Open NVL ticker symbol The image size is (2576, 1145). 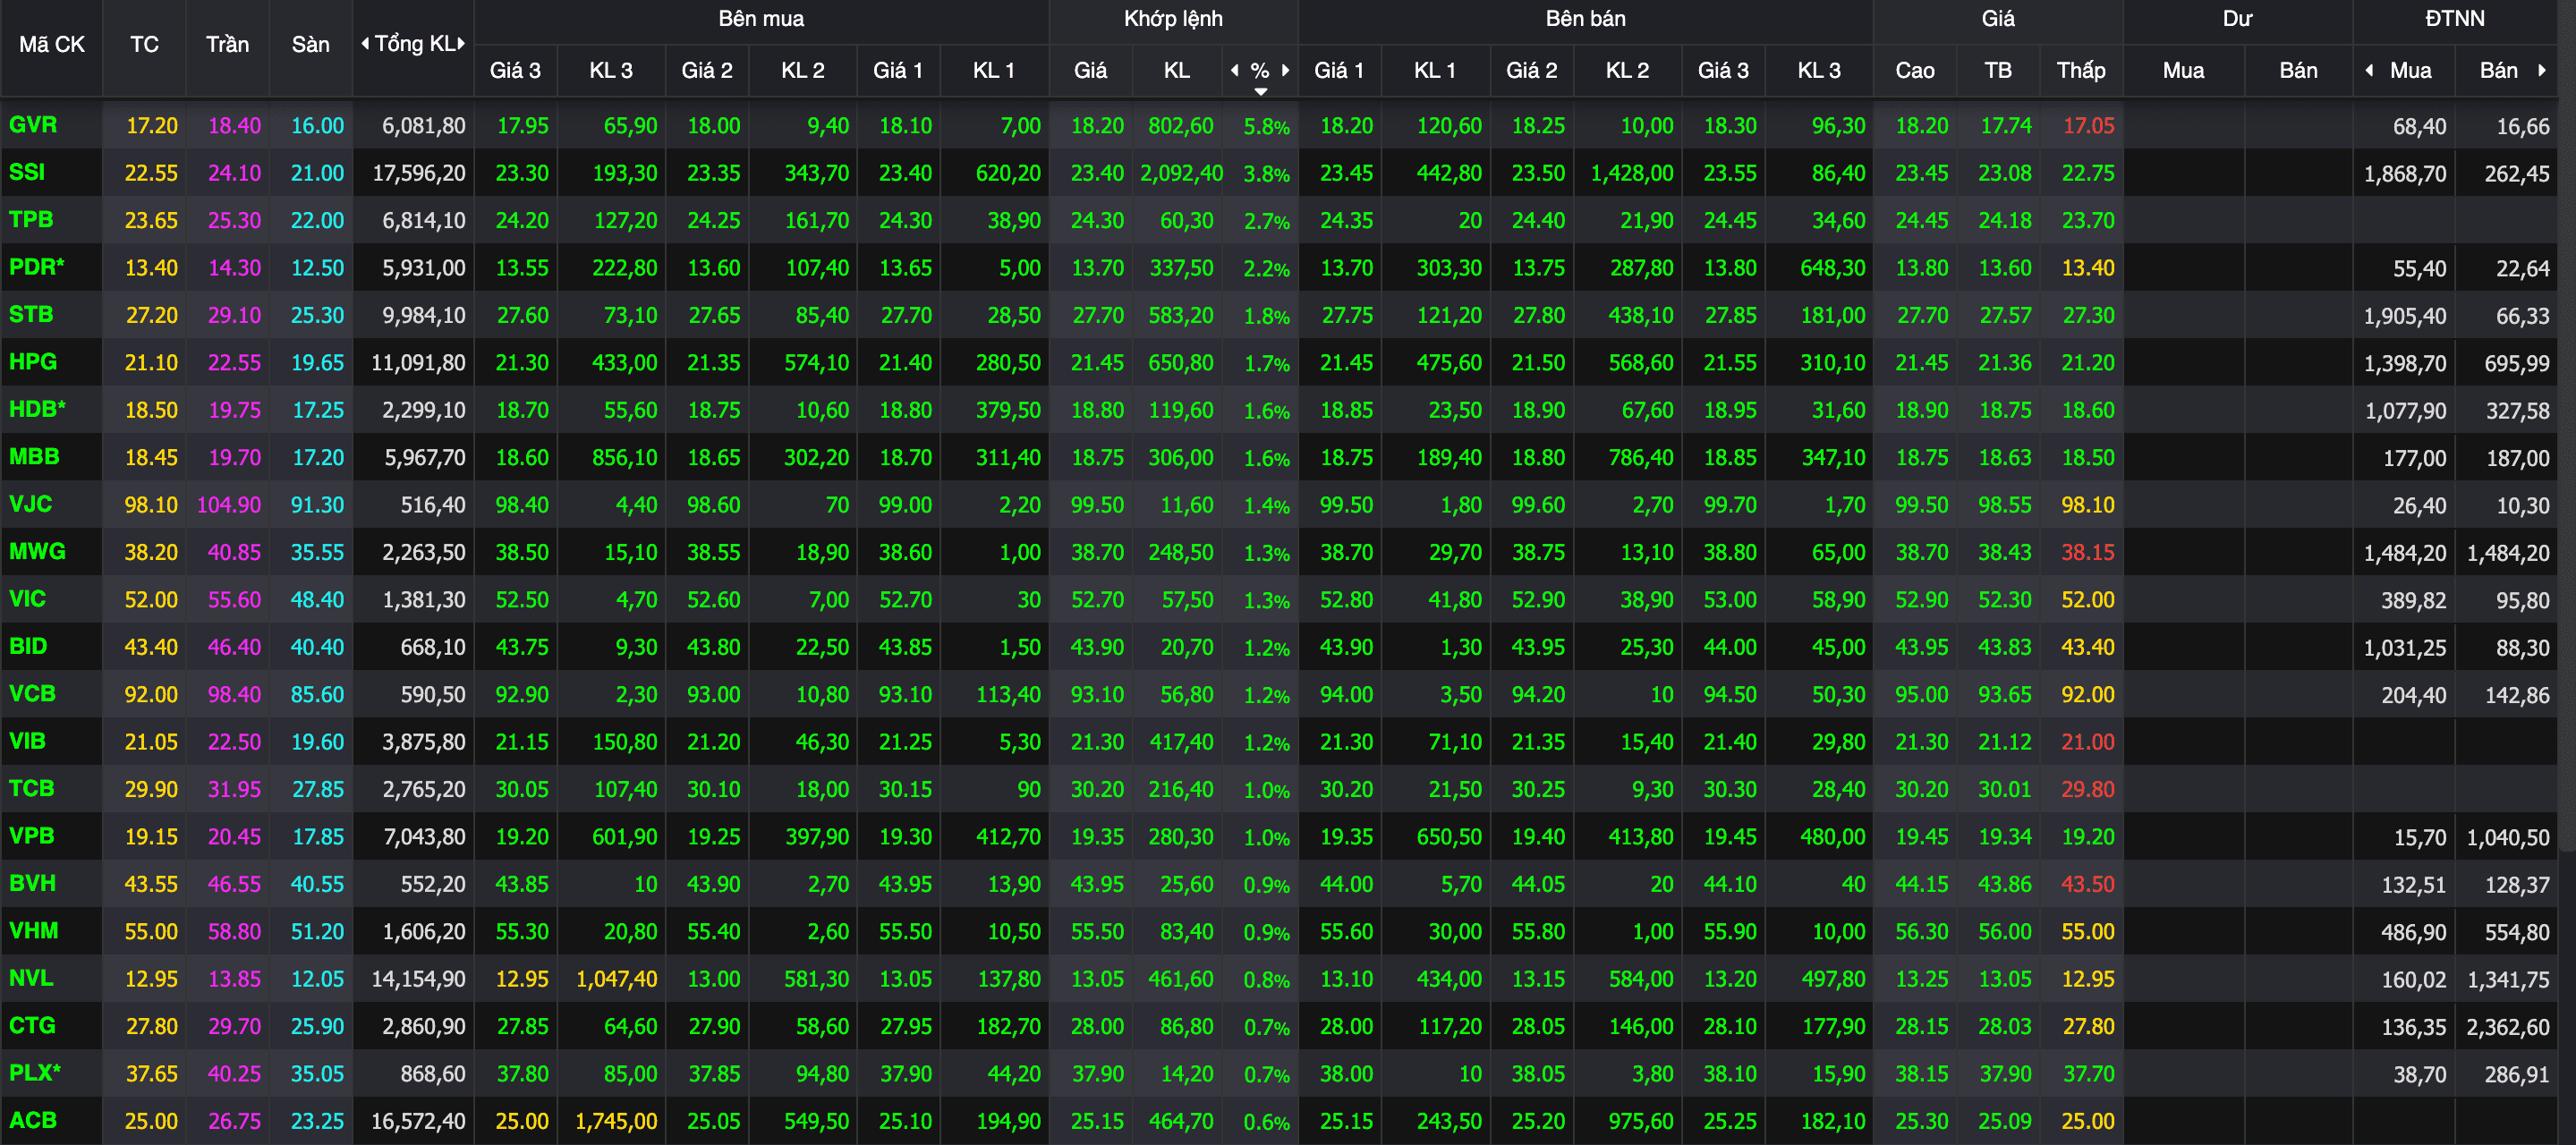31,978
